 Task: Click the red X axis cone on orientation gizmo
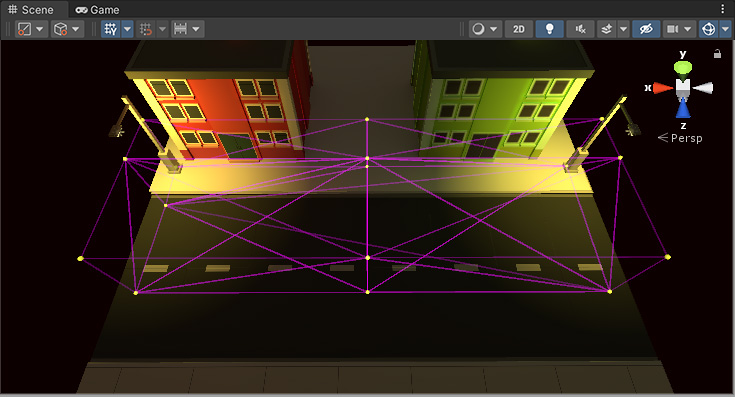[x=663, y=88]
